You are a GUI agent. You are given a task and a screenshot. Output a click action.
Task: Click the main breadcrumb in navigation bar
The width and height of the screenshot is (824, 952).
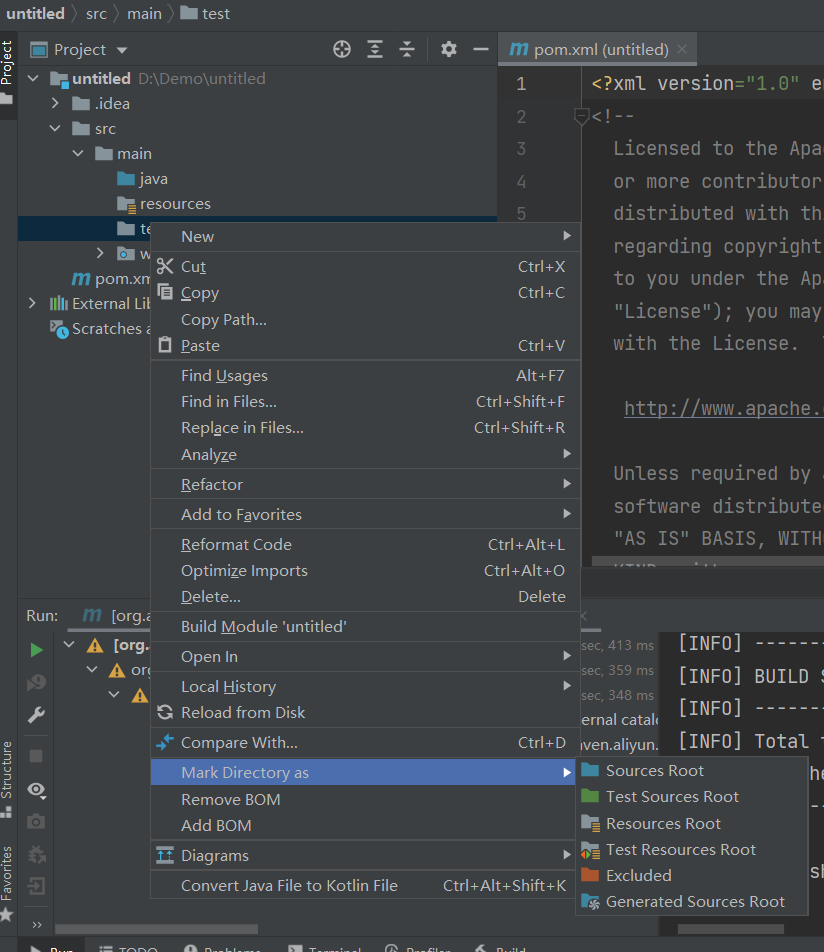click(x=145, y=13)
